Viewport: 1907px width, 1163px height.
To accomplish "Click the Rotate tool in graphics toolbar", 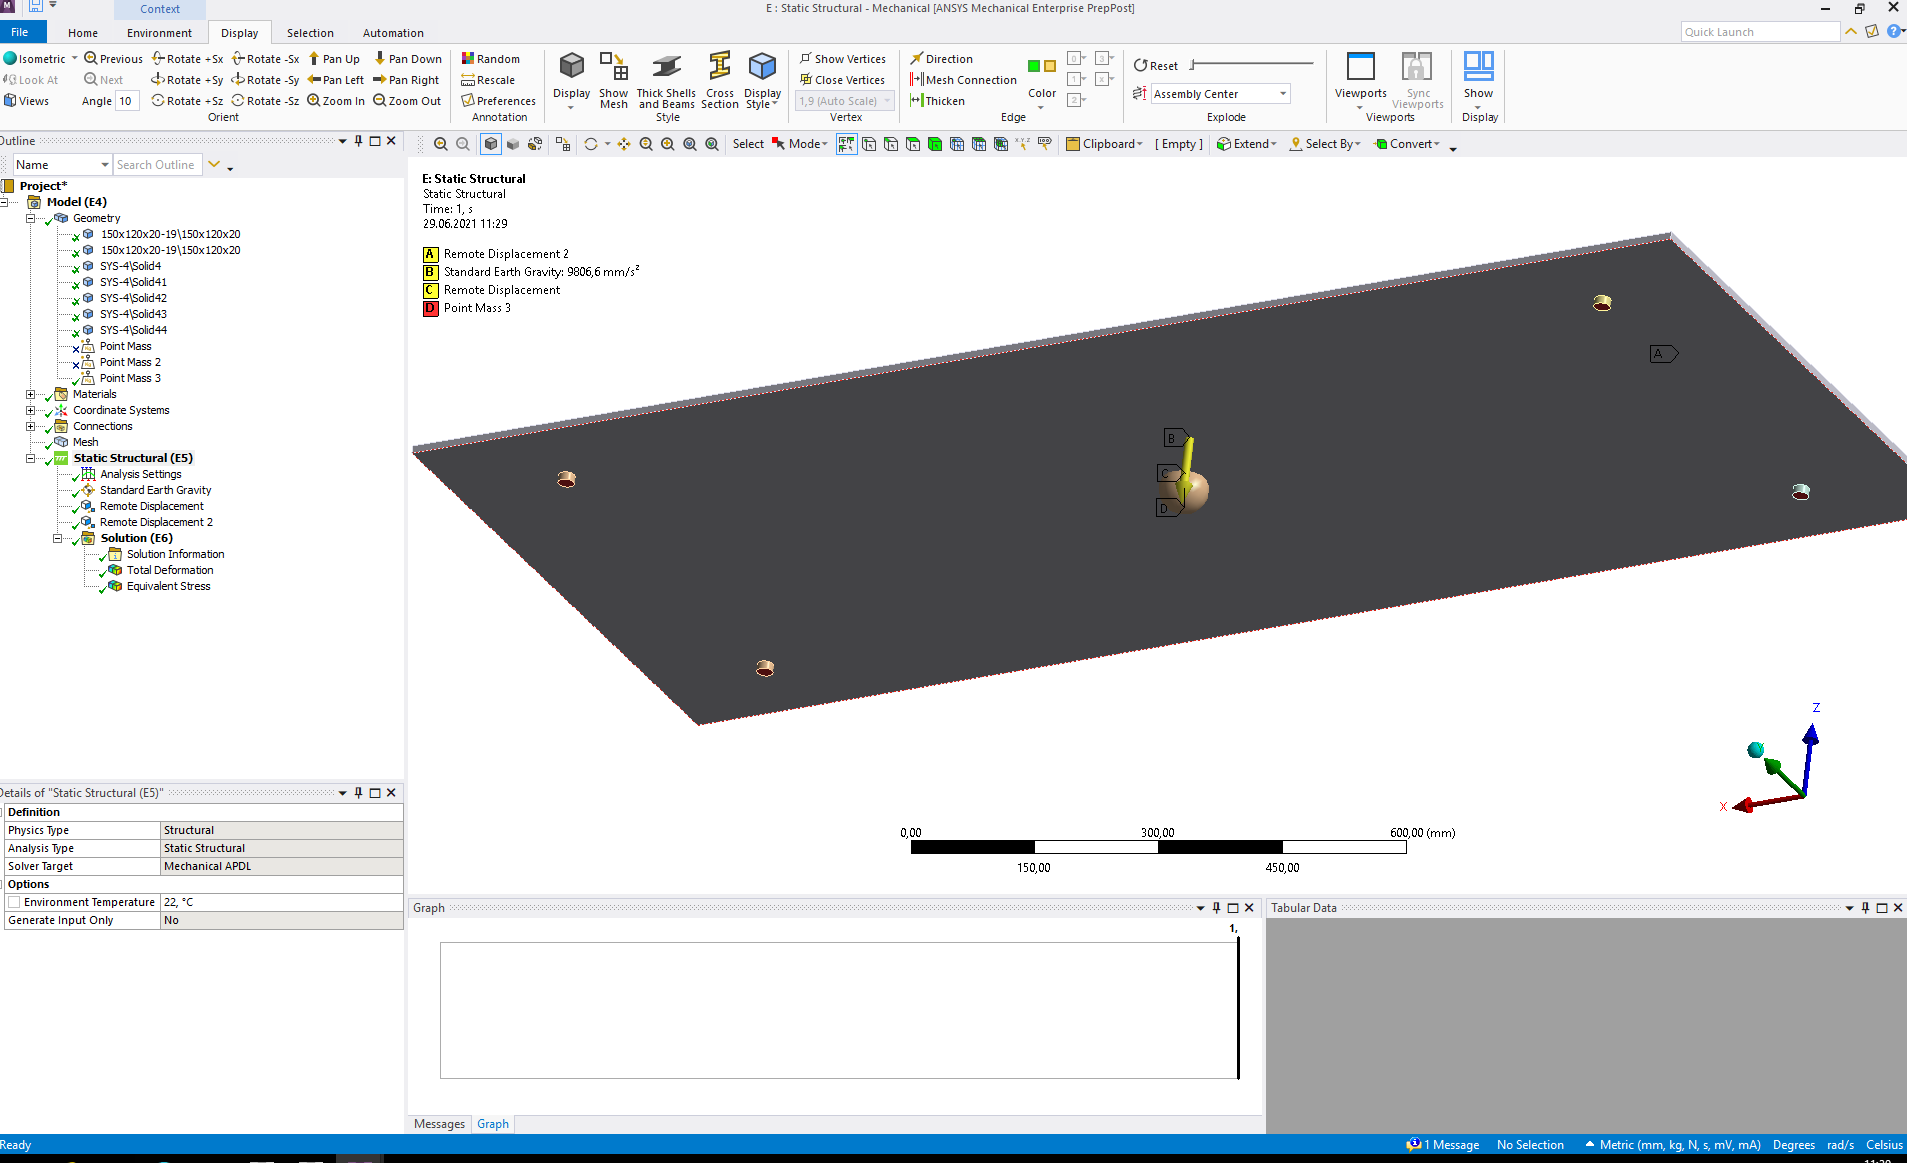I will (x=591, y=144).
